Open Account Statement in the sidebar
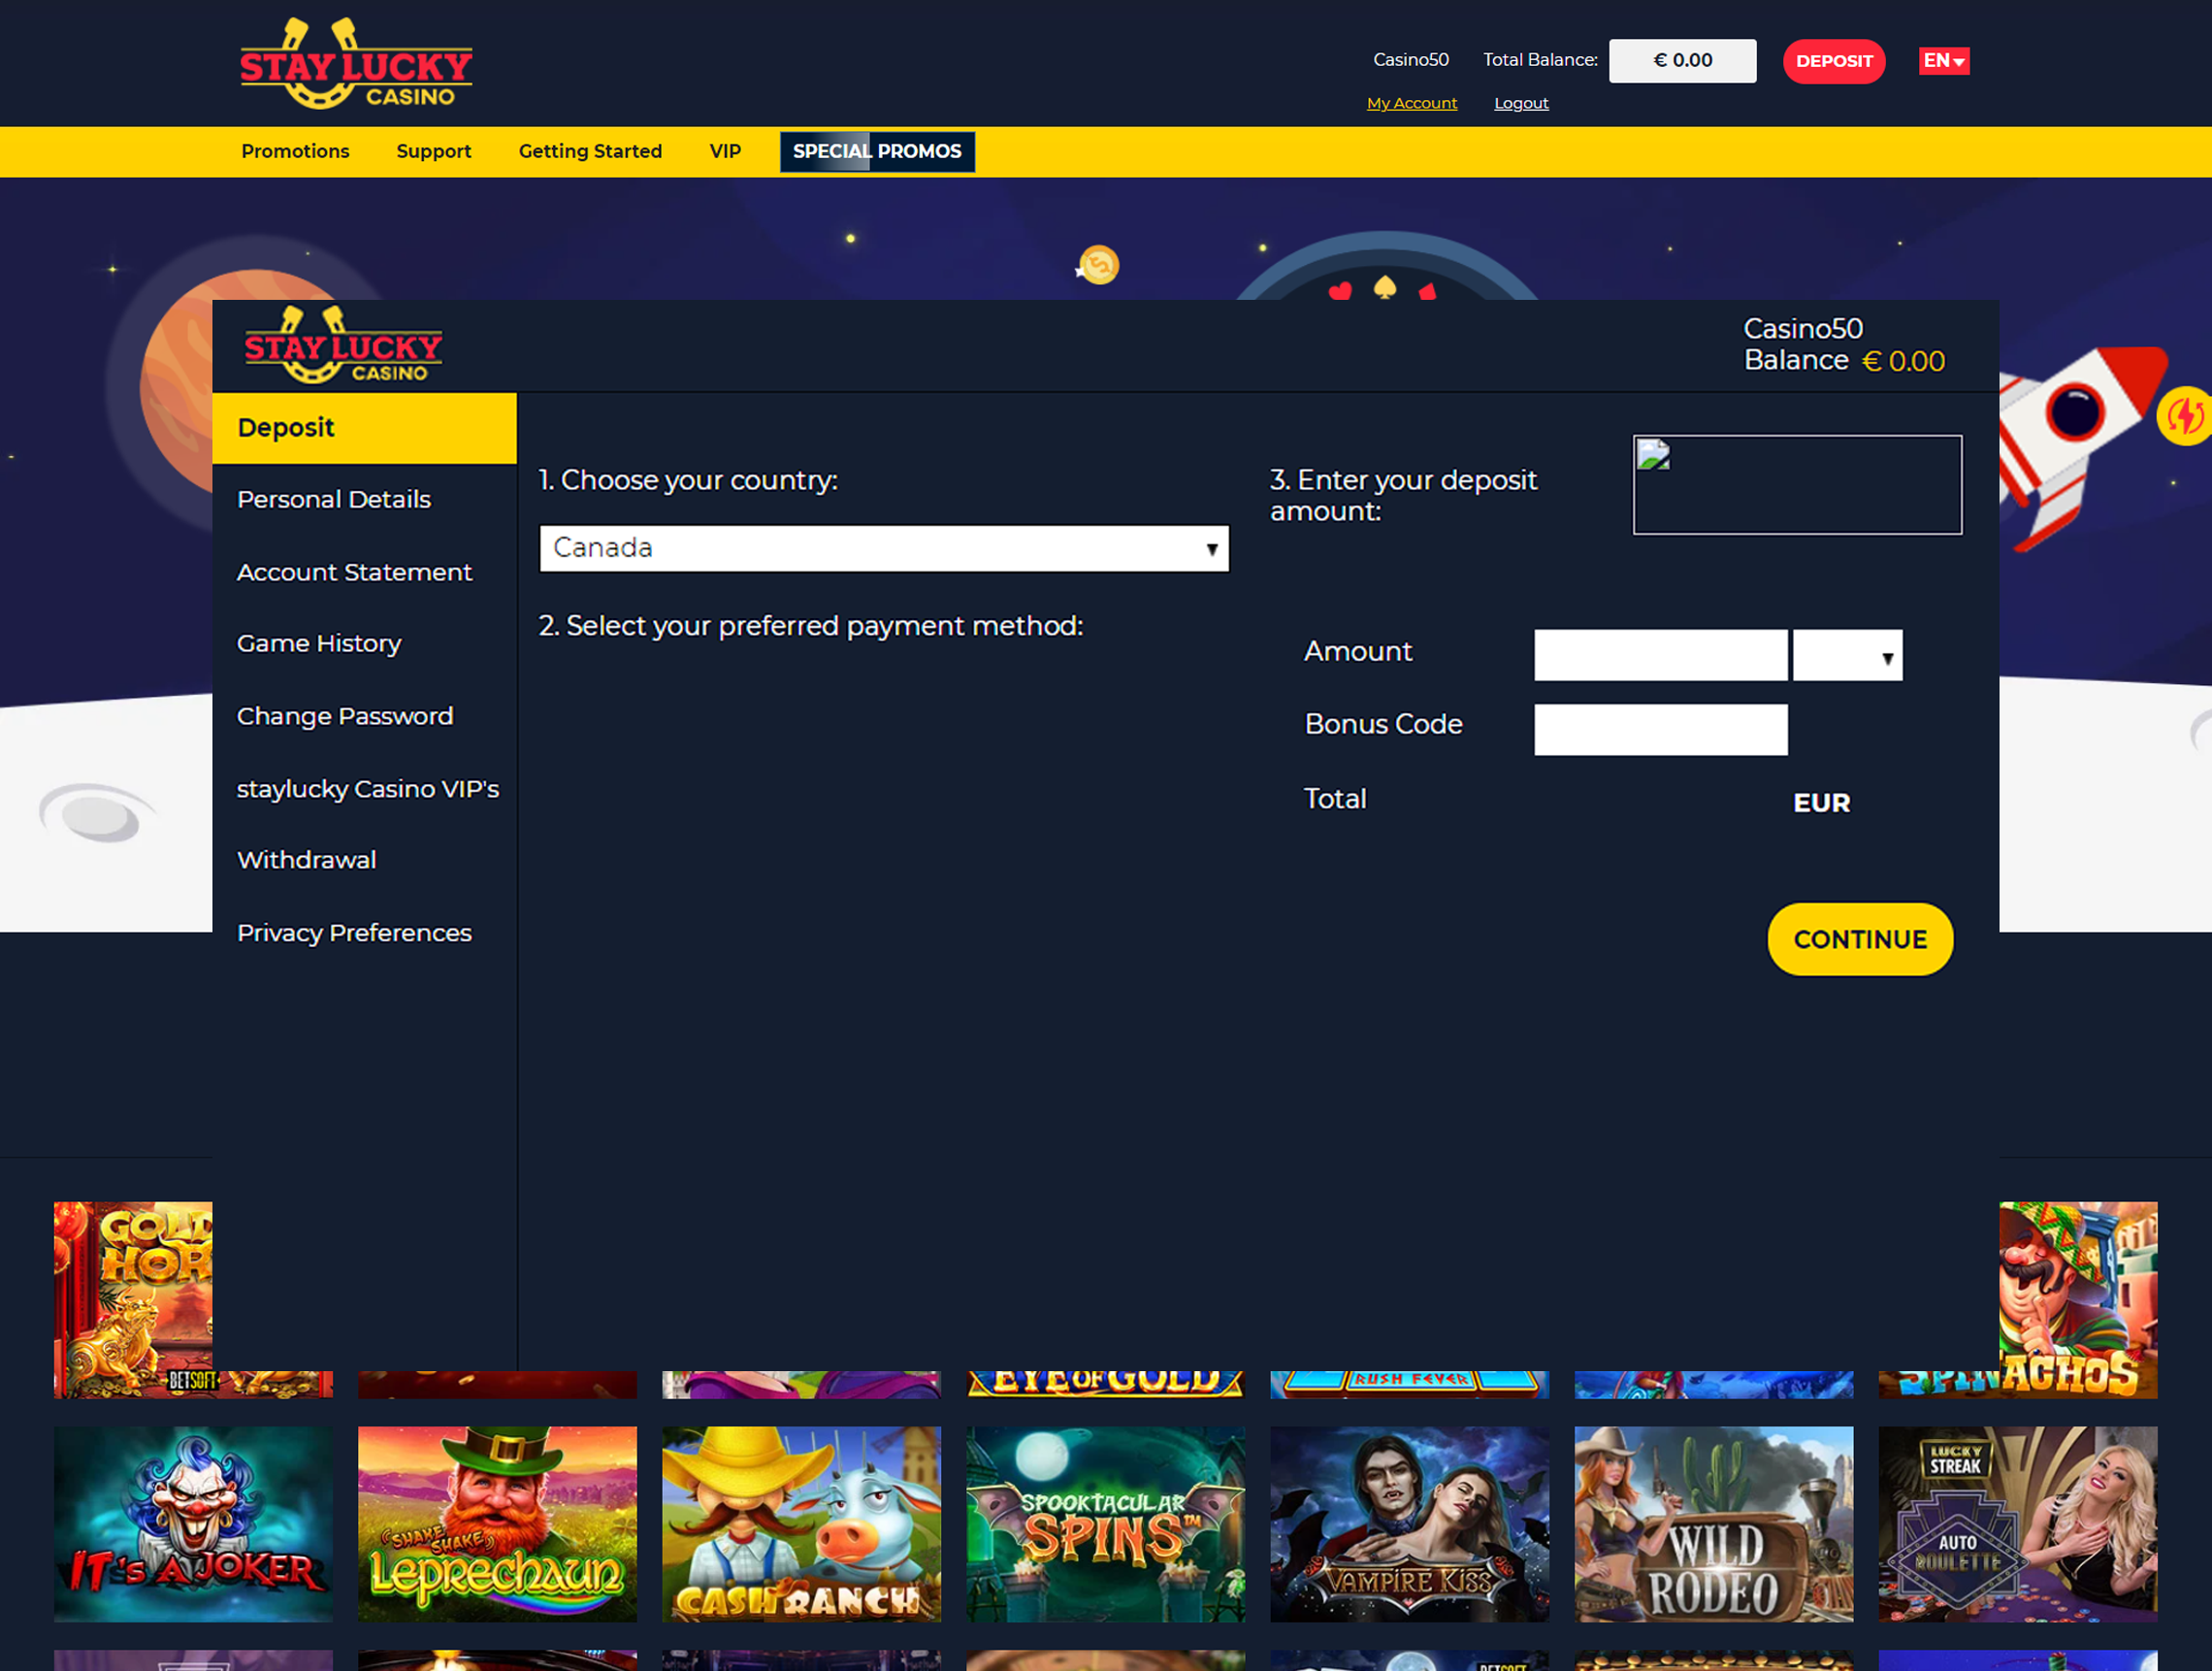 pos(354,572)
